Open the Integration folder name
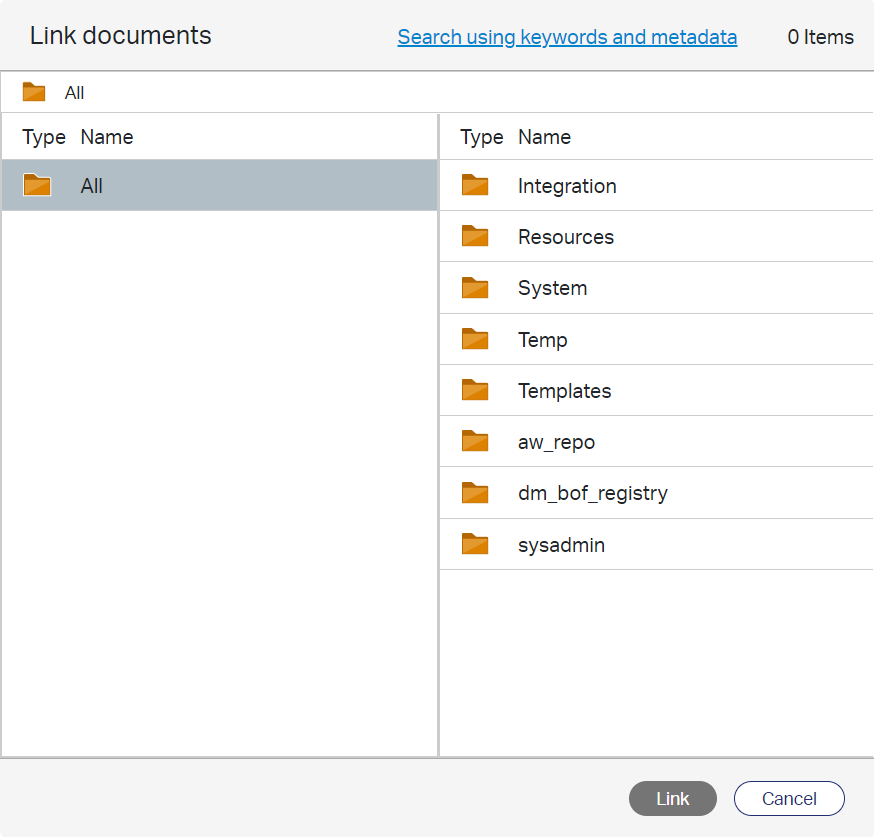The width and height of the screenshot is (874, 837). click(567, 186)
